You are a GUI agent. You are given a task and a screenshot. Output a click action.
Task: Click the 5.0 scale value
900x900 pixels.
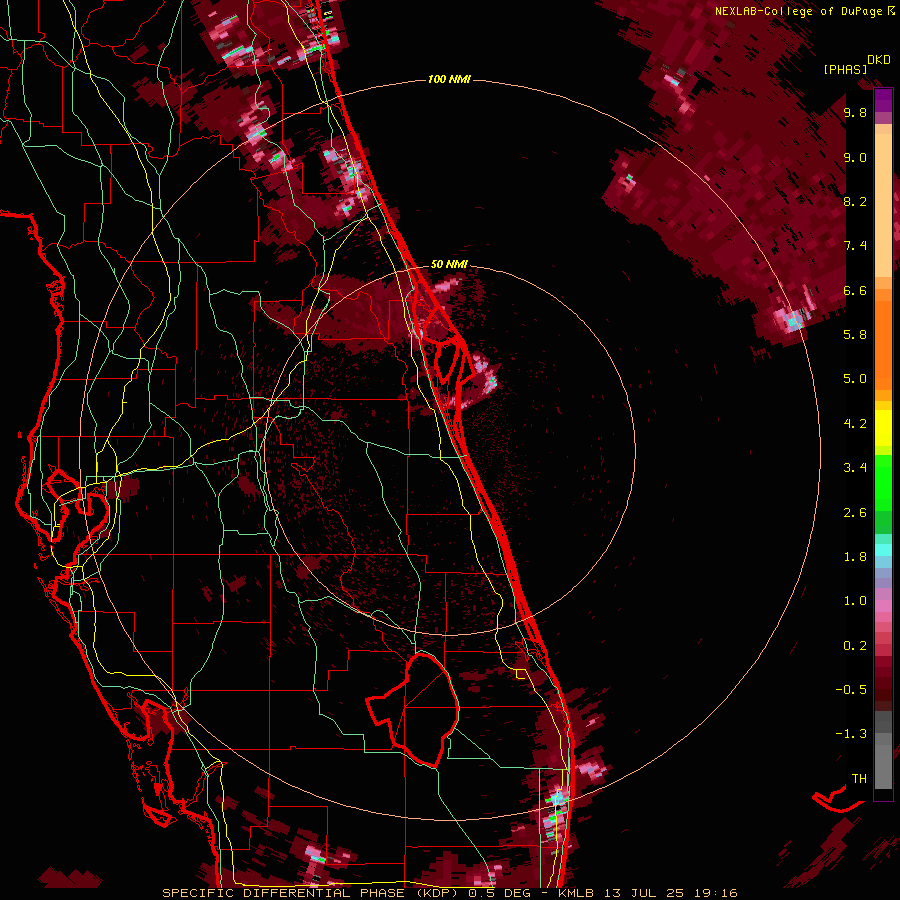point(855,379)
